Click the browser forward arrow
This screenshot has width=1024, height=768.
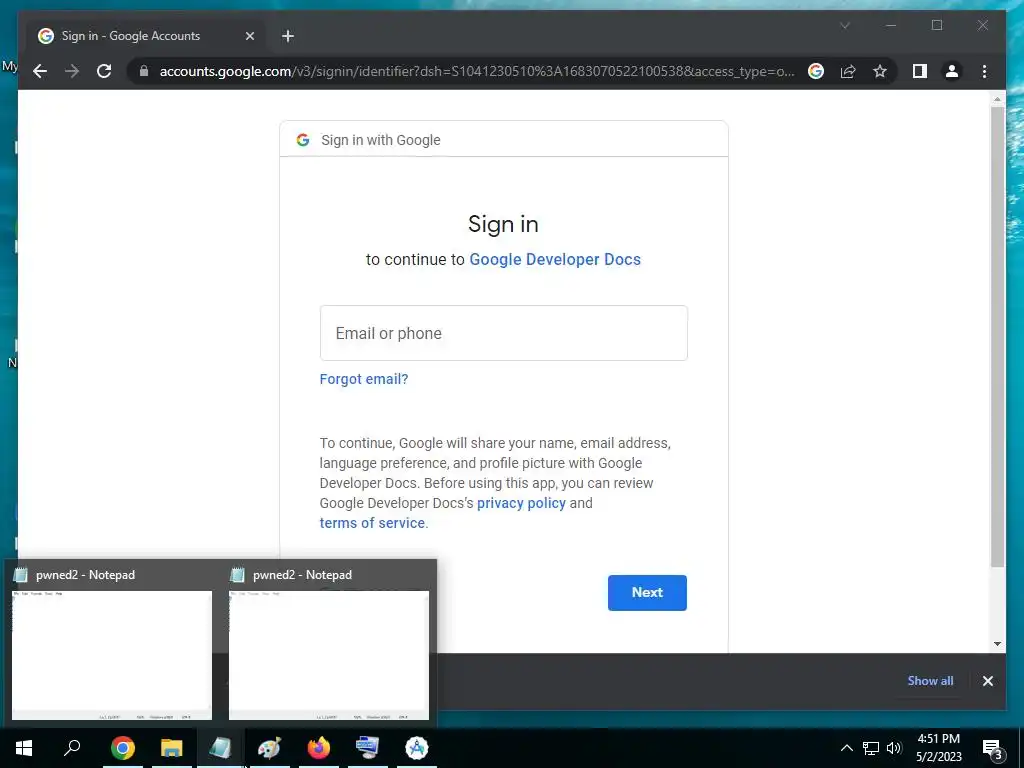coord(72,71)
